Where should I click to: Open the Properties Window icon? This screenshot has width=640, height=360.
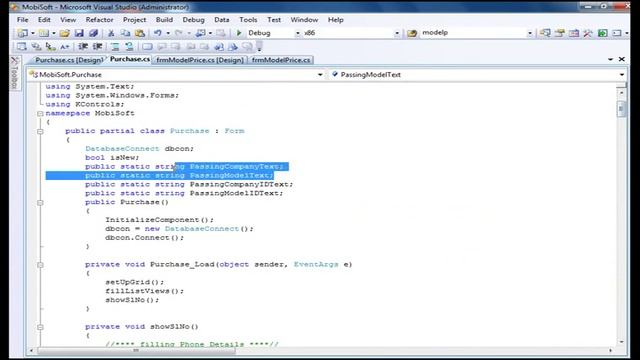(x=560, y=33)
